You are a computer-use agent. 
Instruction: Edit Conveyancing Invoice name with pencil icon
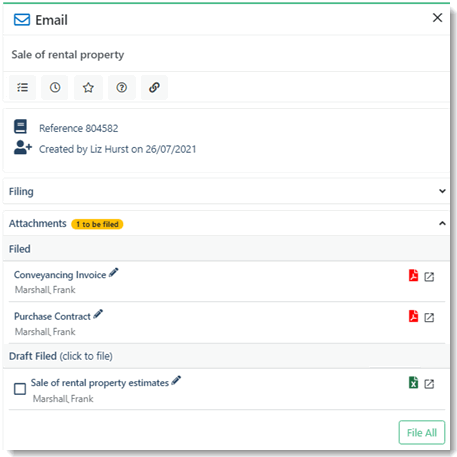pos(114,273)
